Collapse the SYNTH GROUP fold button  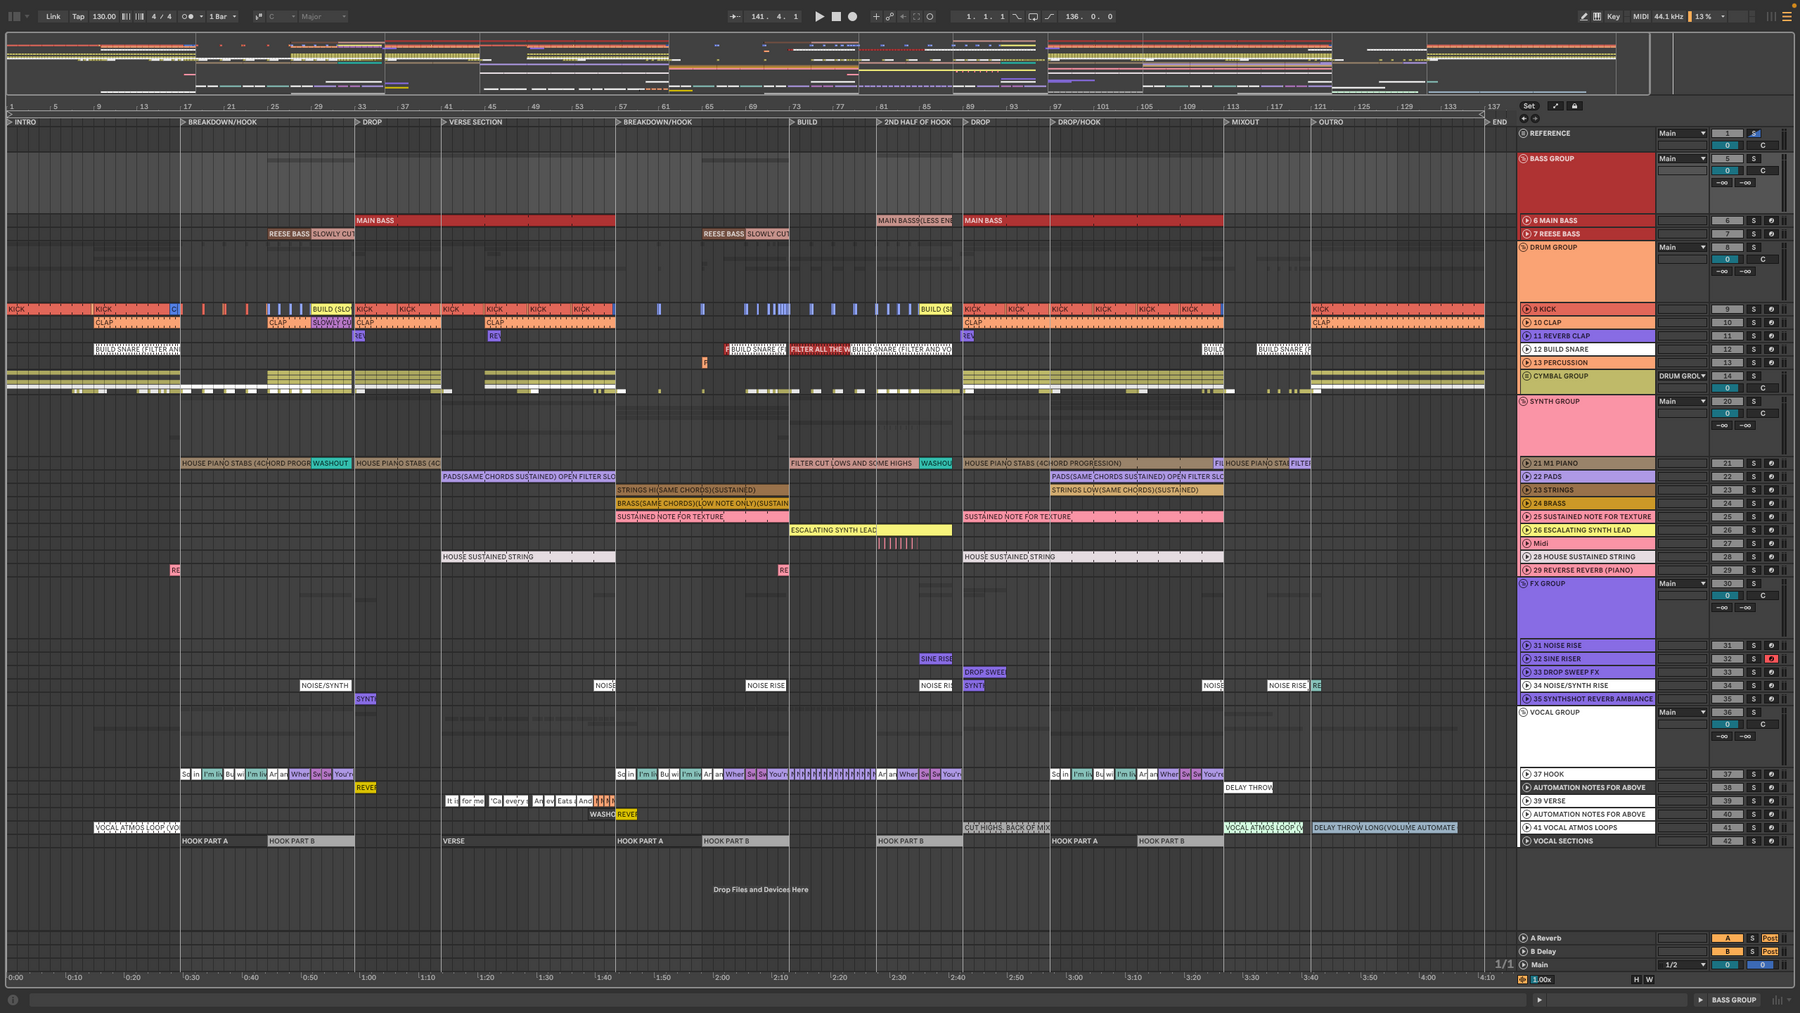point(1524,401)
